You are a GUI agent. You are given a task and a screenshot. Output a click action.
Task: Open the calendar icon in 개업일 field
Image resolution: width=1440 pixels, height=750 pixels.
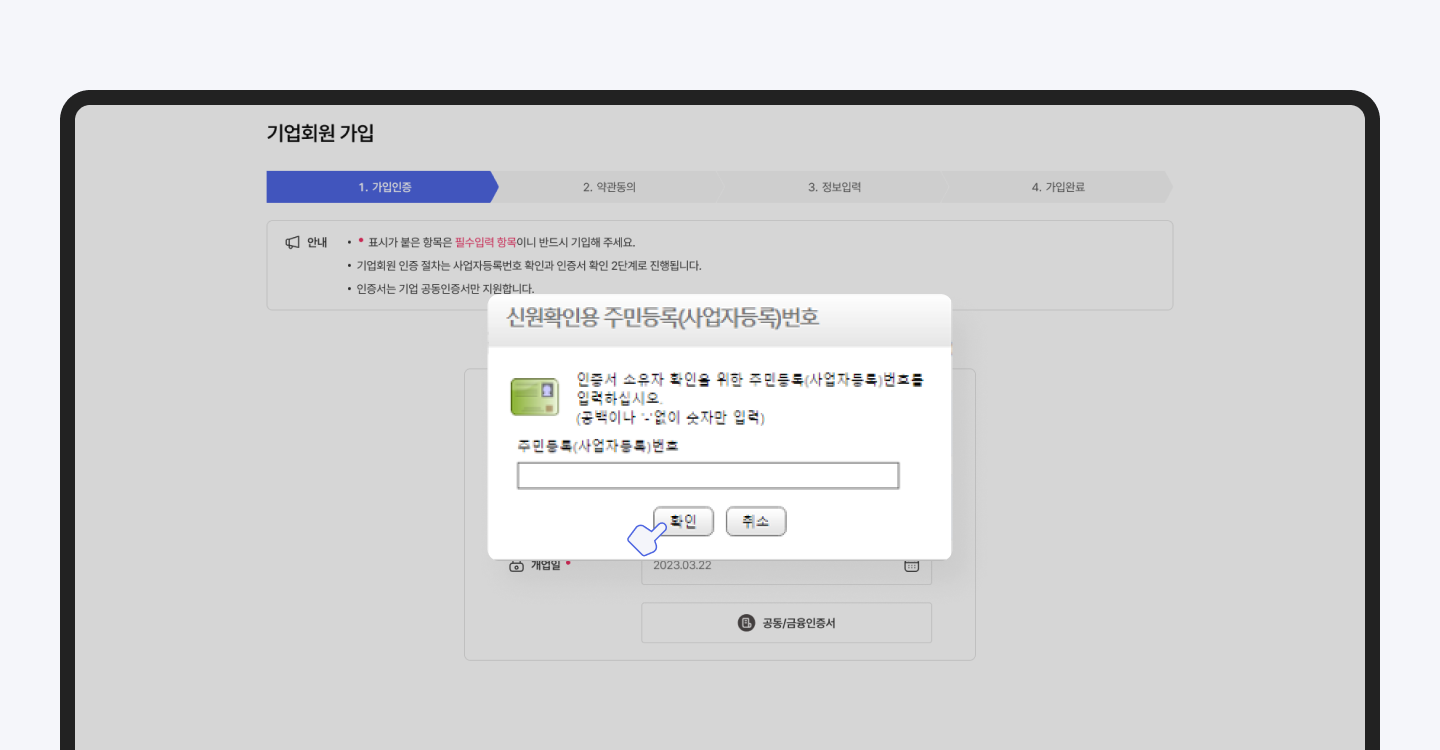pos(911,565)
